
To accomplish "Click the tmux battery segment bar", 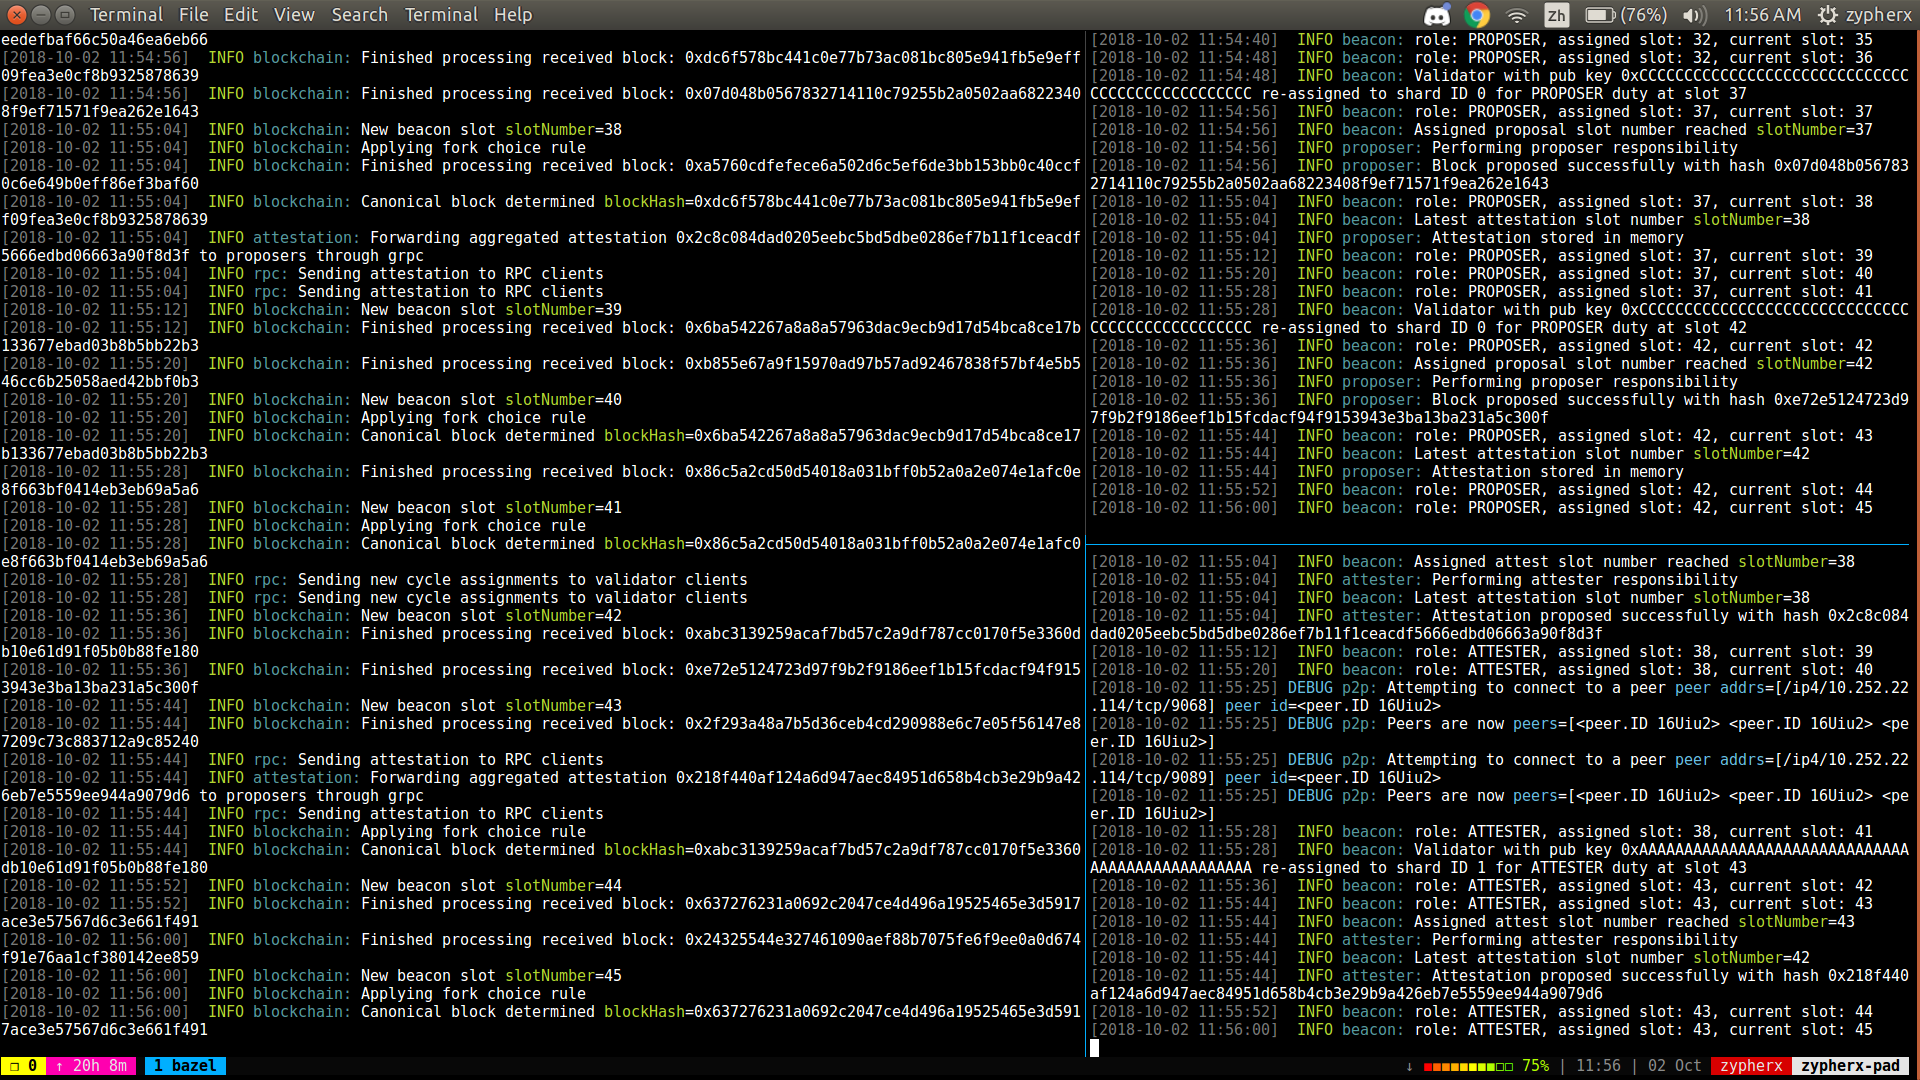I will pos(1468,1066).
